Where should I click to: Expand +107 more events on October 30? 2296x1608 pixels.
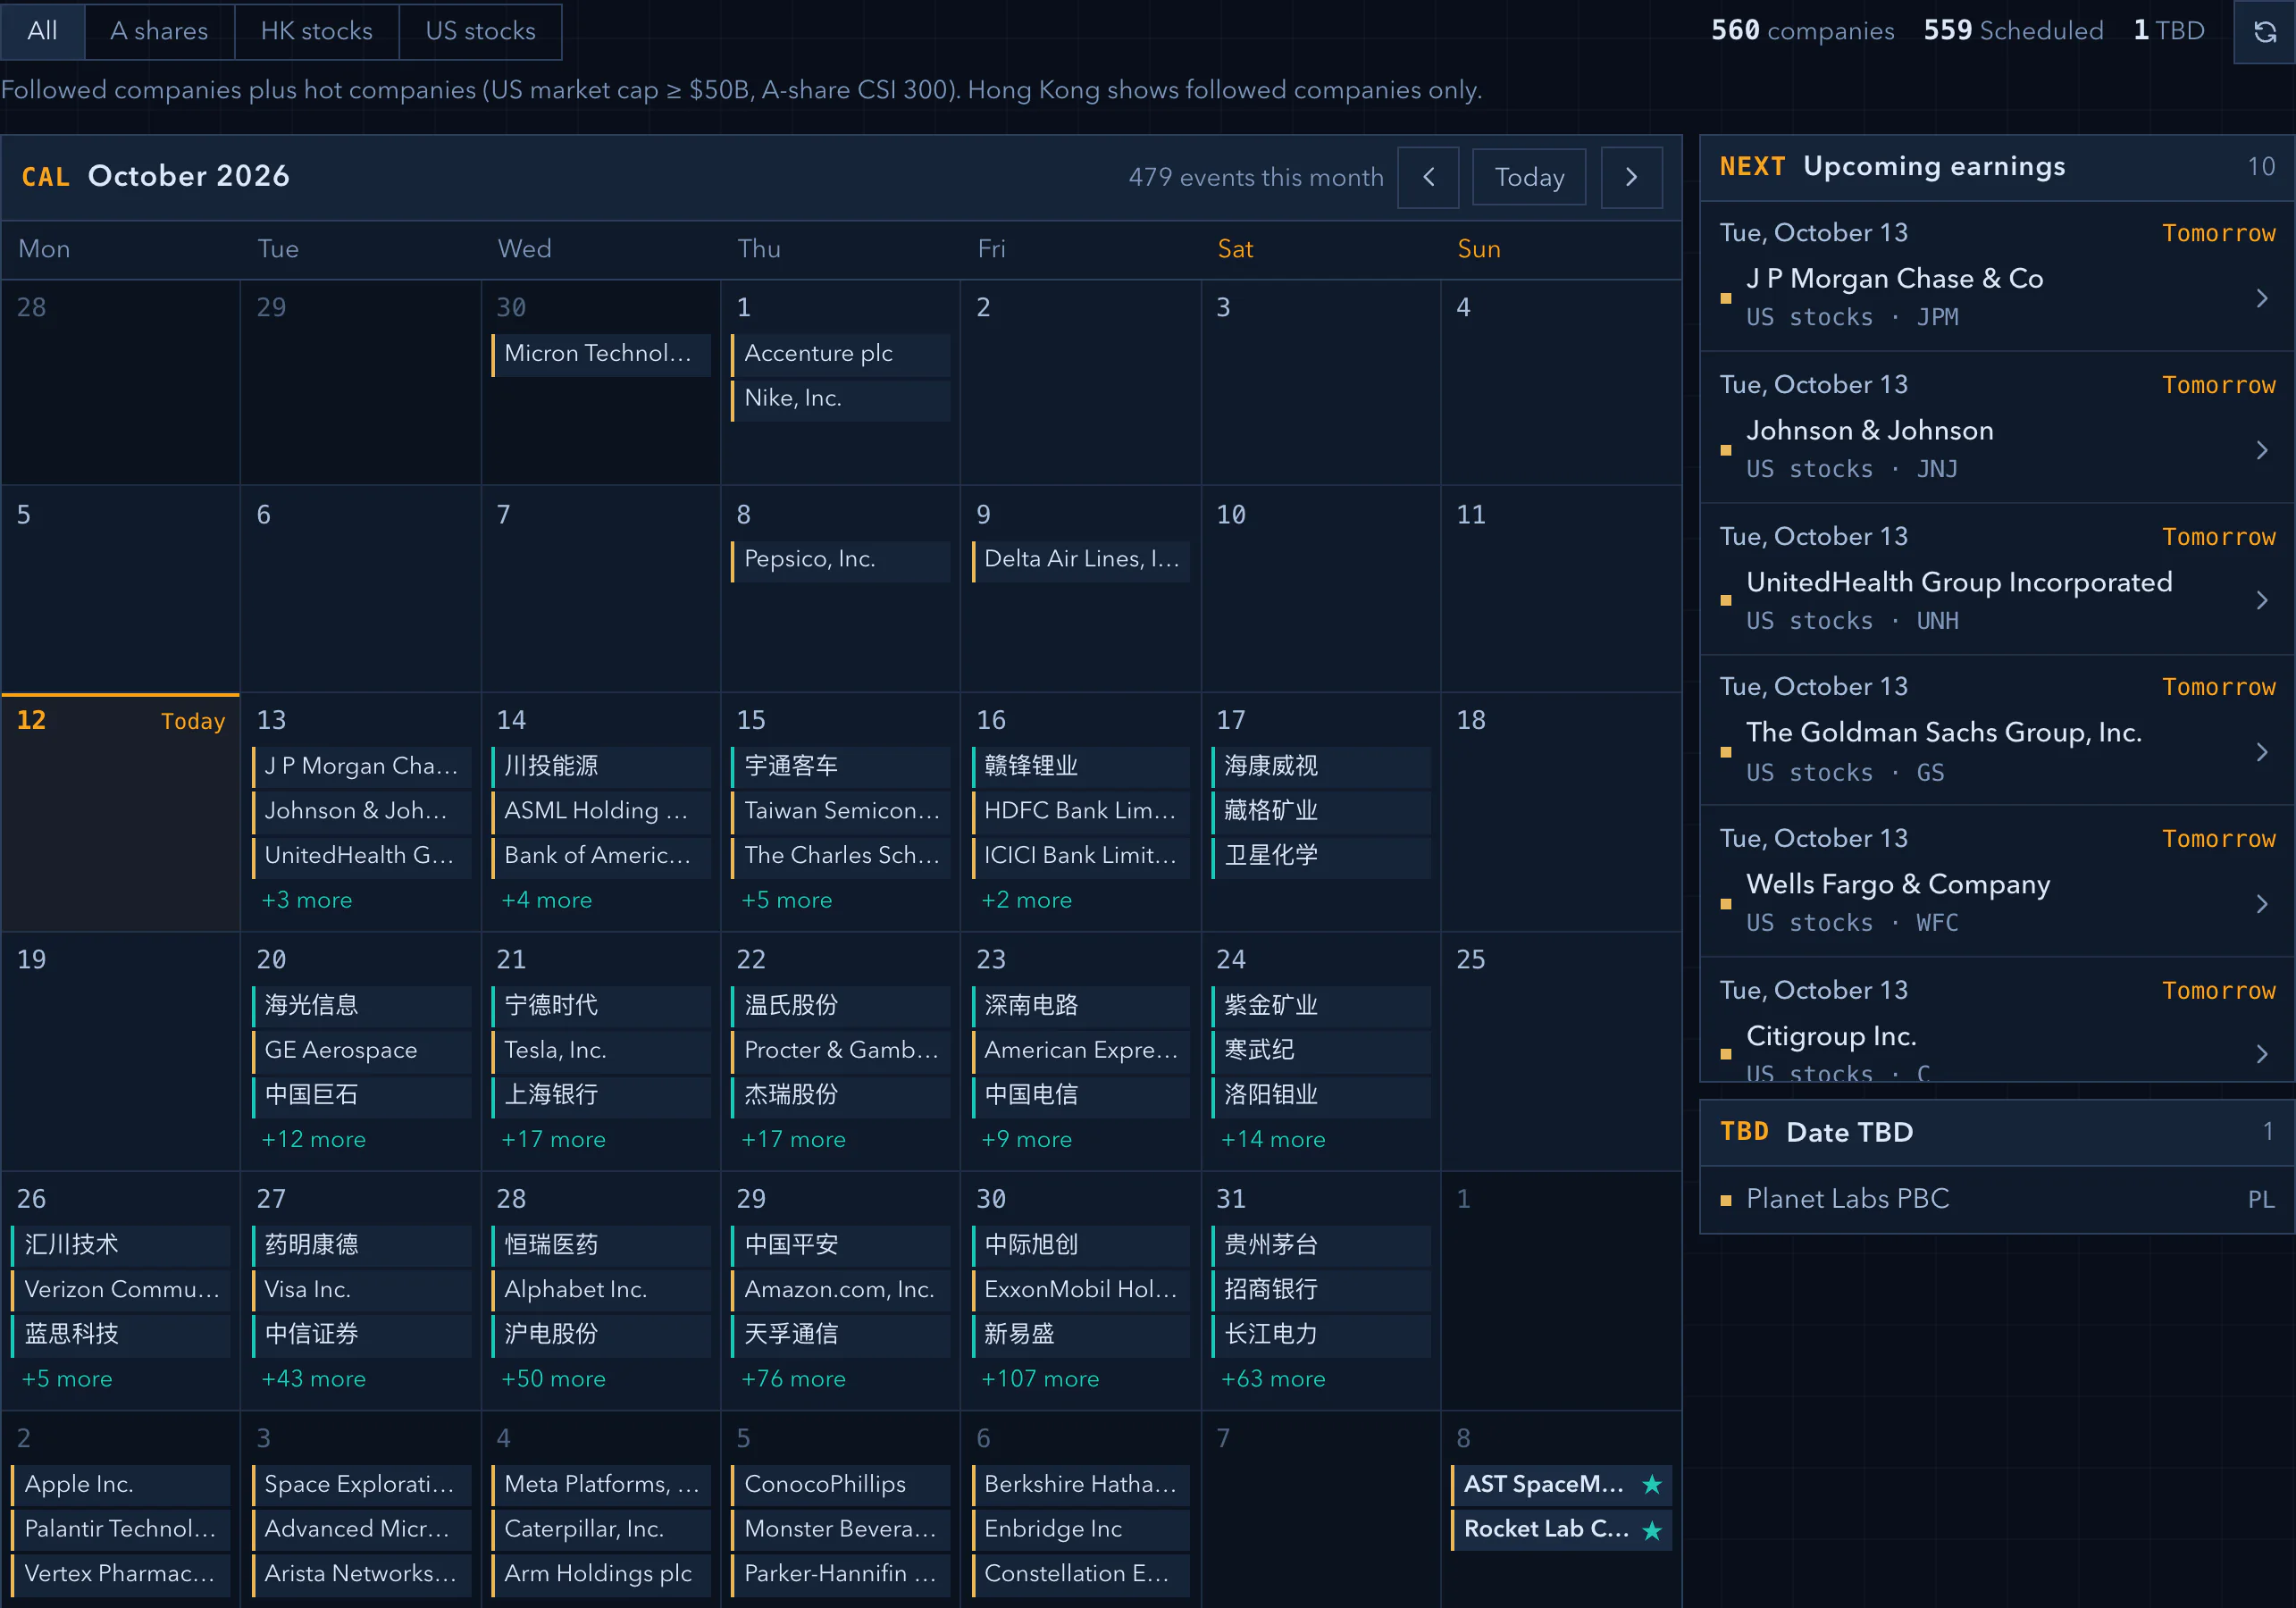pyautogui.click(x=1040, y=1379)
